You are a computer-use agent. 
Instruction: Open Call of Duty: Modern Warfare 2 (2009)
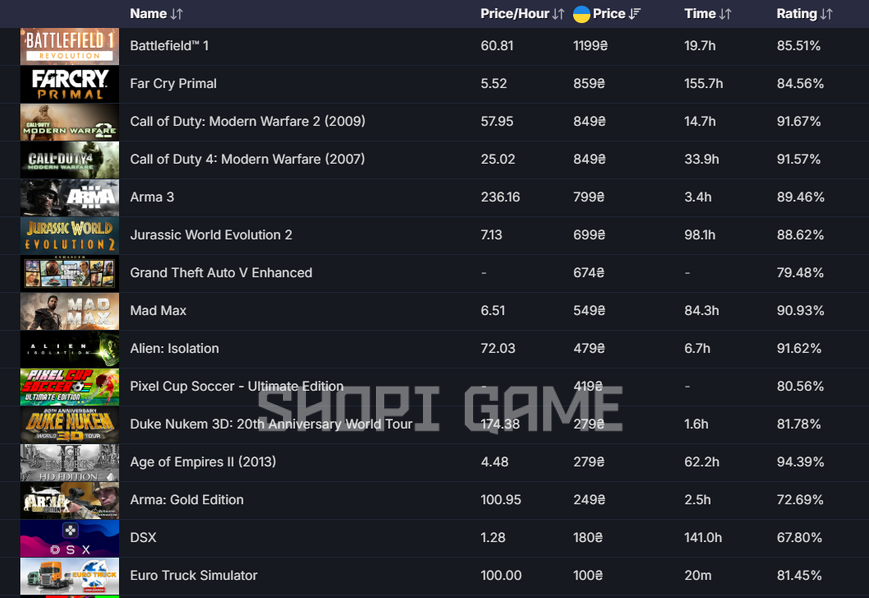coord(248,121)
